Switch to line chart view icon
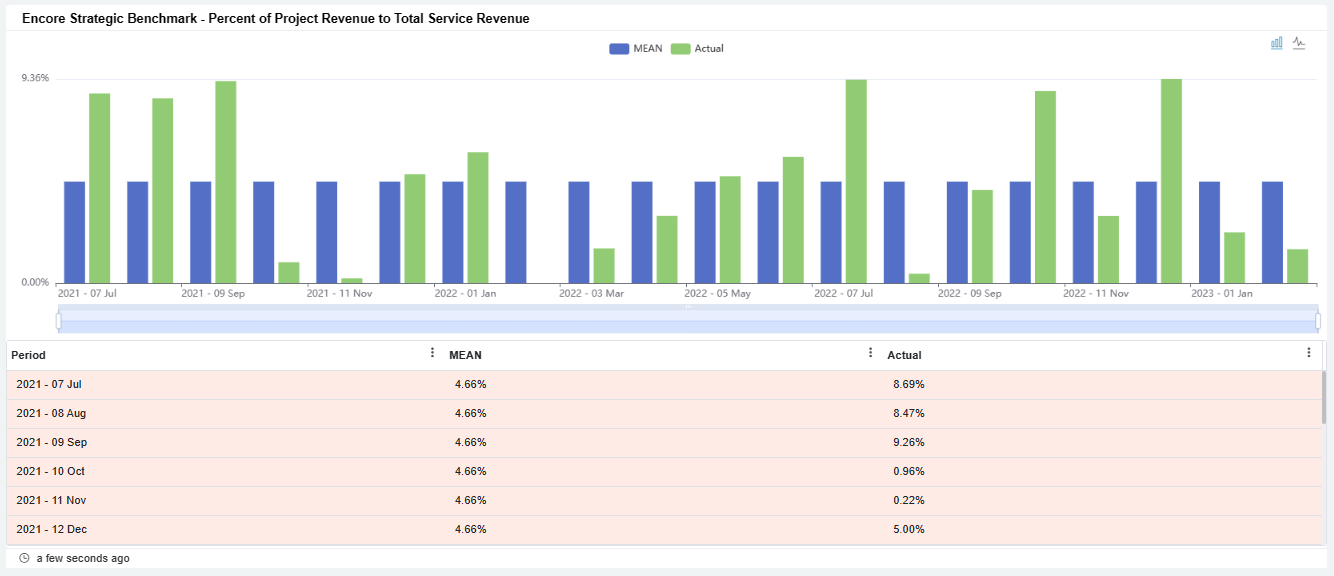Image resolution: width=1334 pixels, height=576 pixels. pos(1299,43)
